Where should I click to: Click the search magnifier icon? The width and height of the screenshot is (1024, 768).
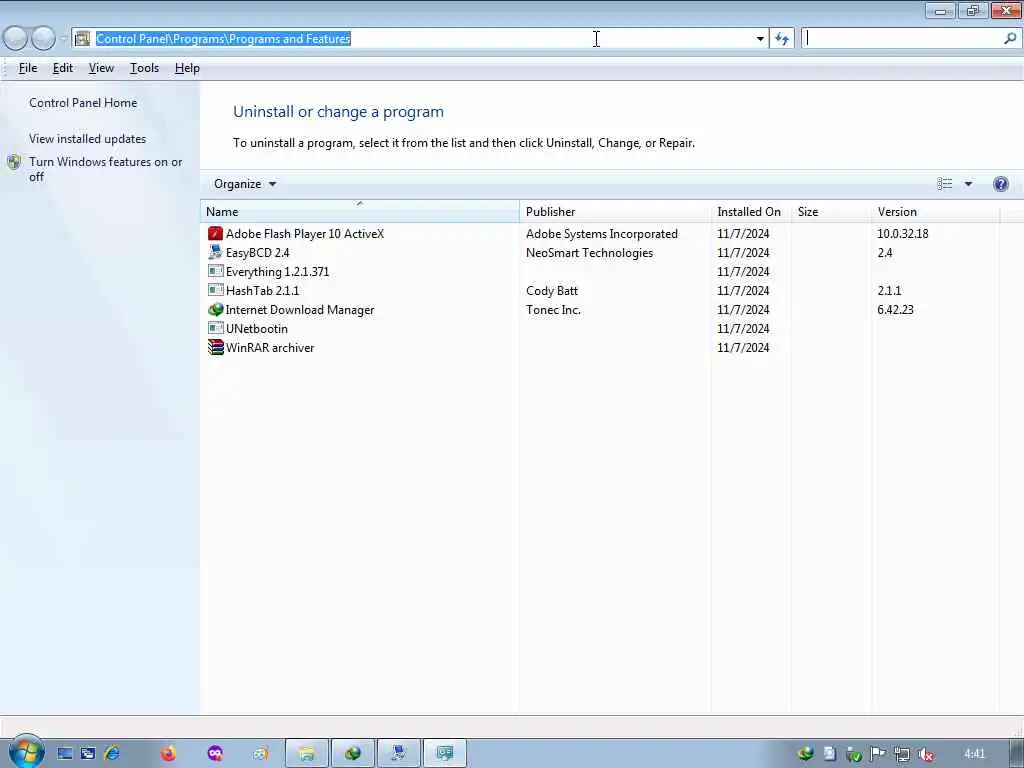click(x=1010, y=39)
